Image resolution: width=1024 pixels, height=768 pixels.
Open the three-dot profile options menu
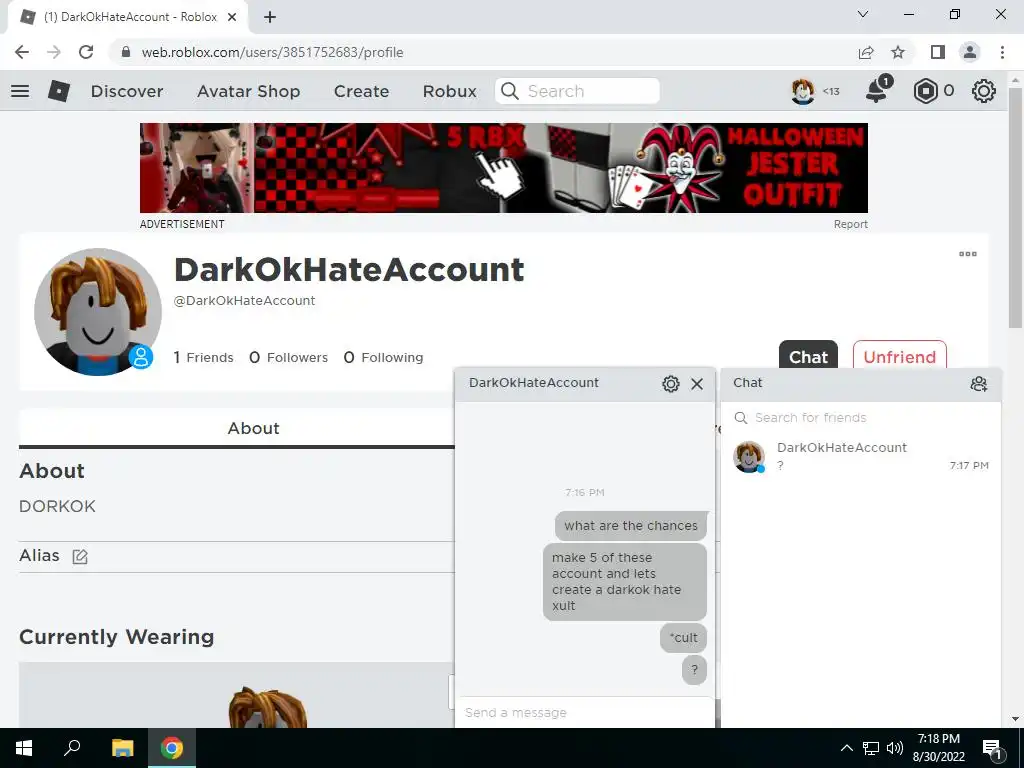[x=968, y=254]
